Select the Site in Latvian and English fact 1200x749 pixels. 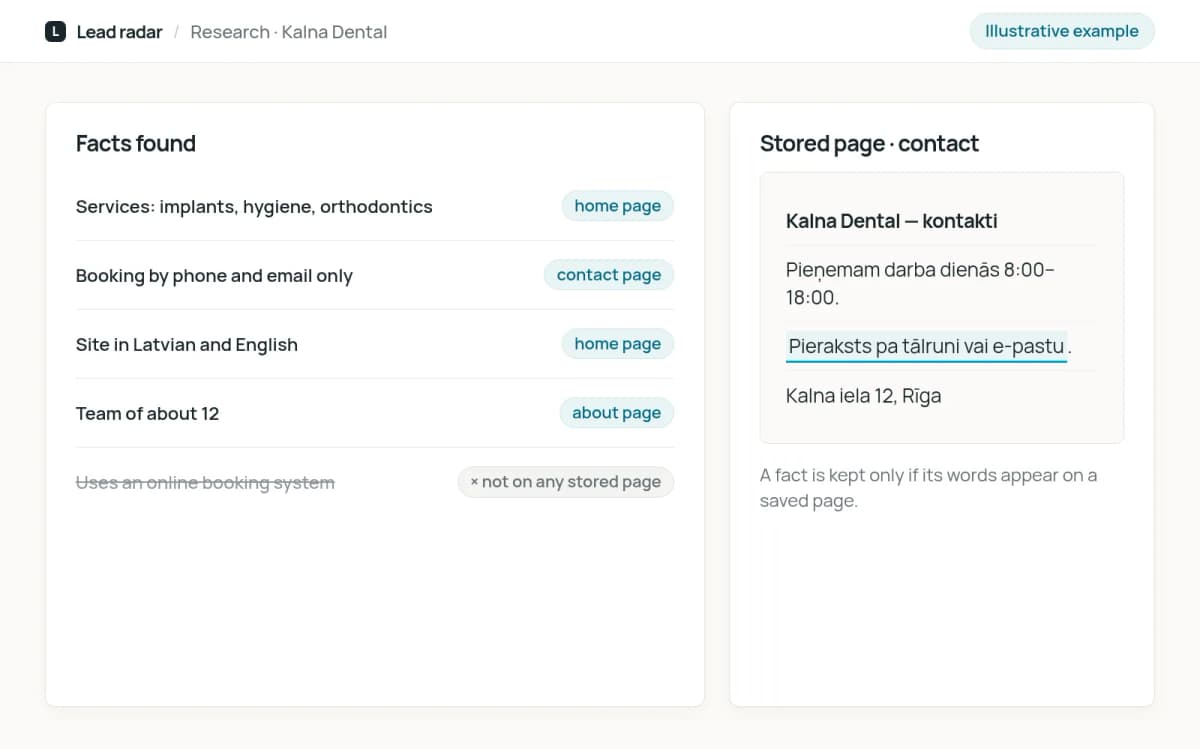pos(187,345)
